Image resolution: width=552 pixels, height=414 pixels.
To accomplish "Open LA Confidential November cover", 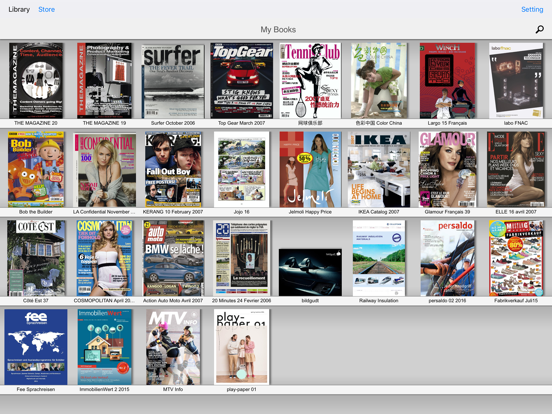I will tap(104, 170).
